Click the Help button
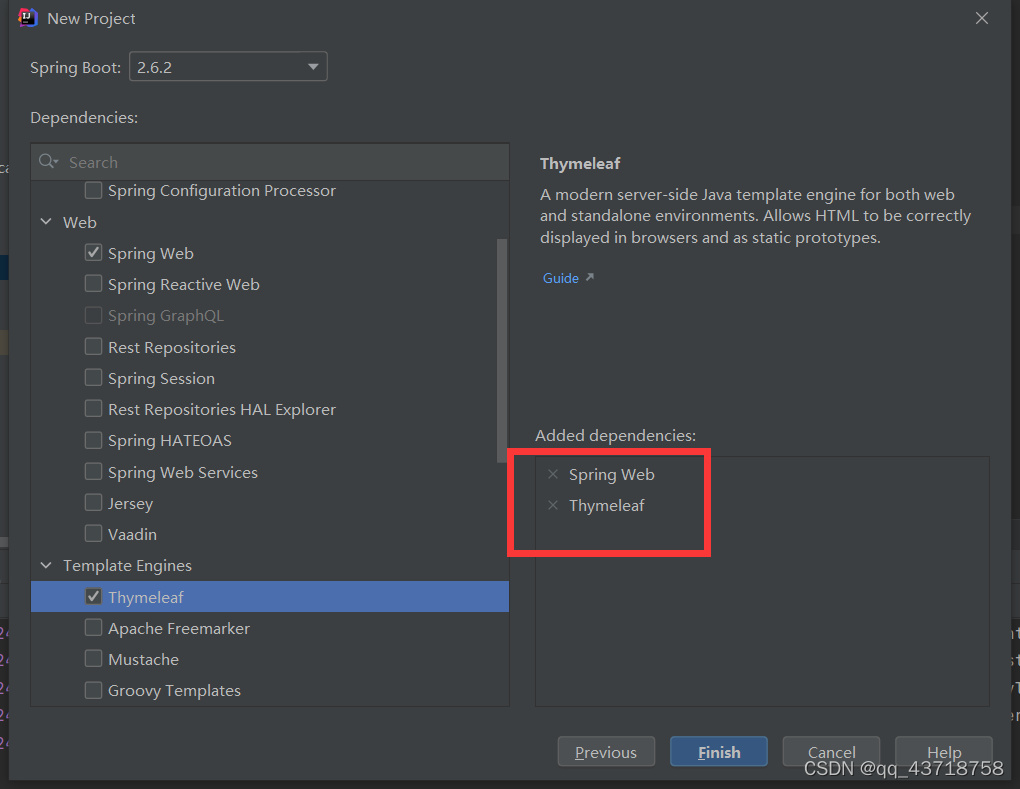Image resolution: width=1020 pixels, height=789 pixels. pyautogui.click(x=944, y=752)
